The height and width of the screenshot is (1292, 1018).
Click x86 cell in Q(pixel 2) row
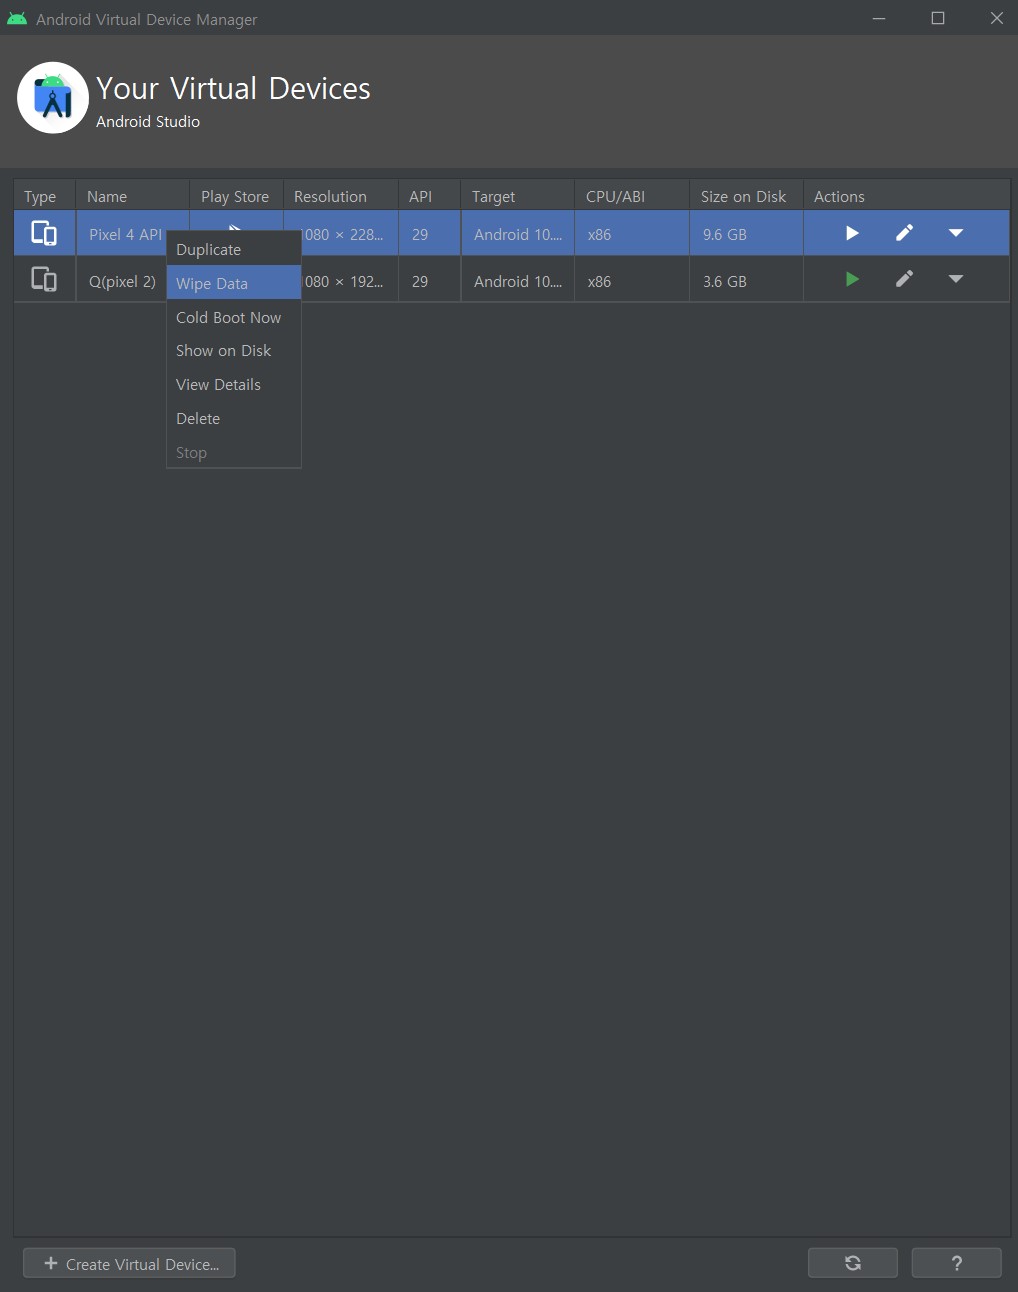[631, 281]
